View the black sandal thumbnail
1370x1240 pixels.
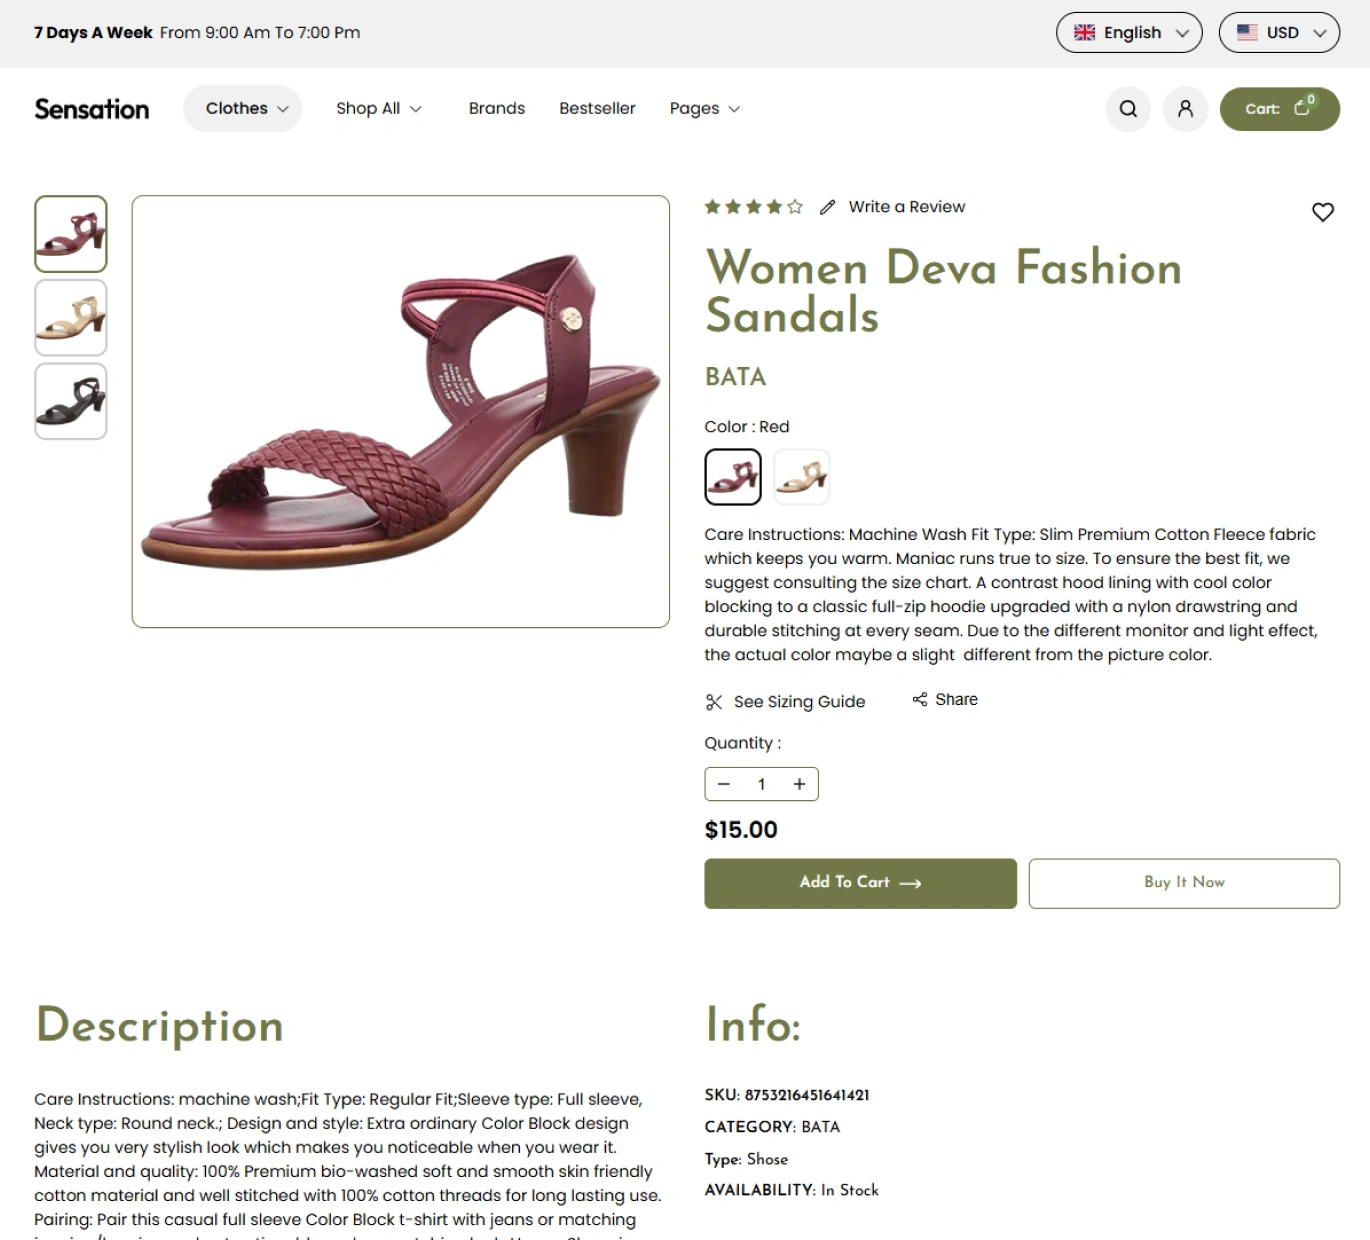click(x=71, y=401)
